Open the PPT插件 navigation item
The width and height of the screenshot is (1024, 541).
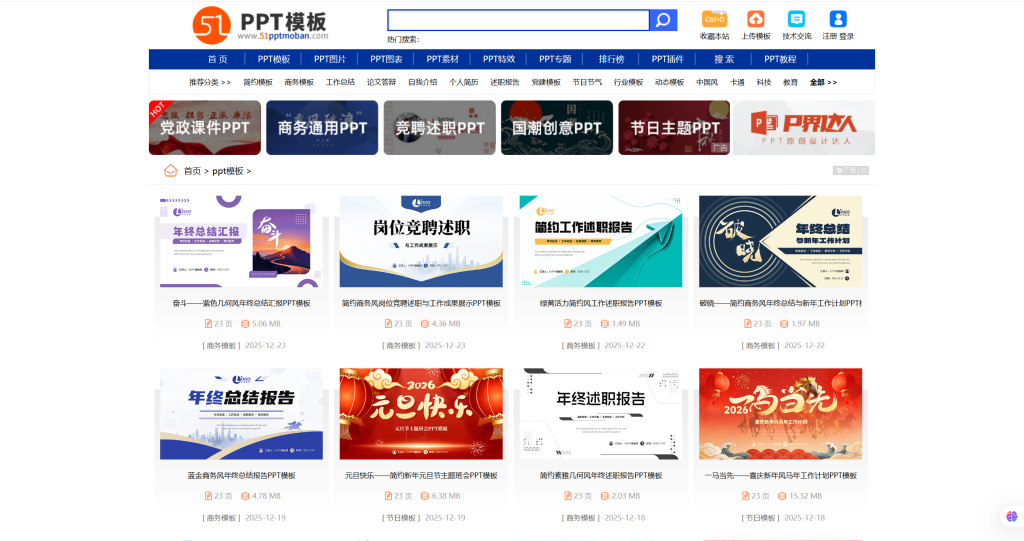tap(667, 59)
